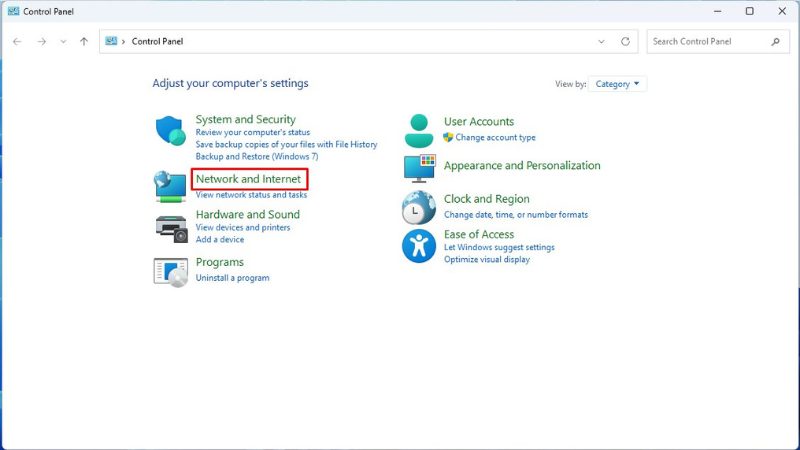The height and width of the screenshot is (450, 800).
Task: Click Add a device link
Action: click(x=219, y=239)
